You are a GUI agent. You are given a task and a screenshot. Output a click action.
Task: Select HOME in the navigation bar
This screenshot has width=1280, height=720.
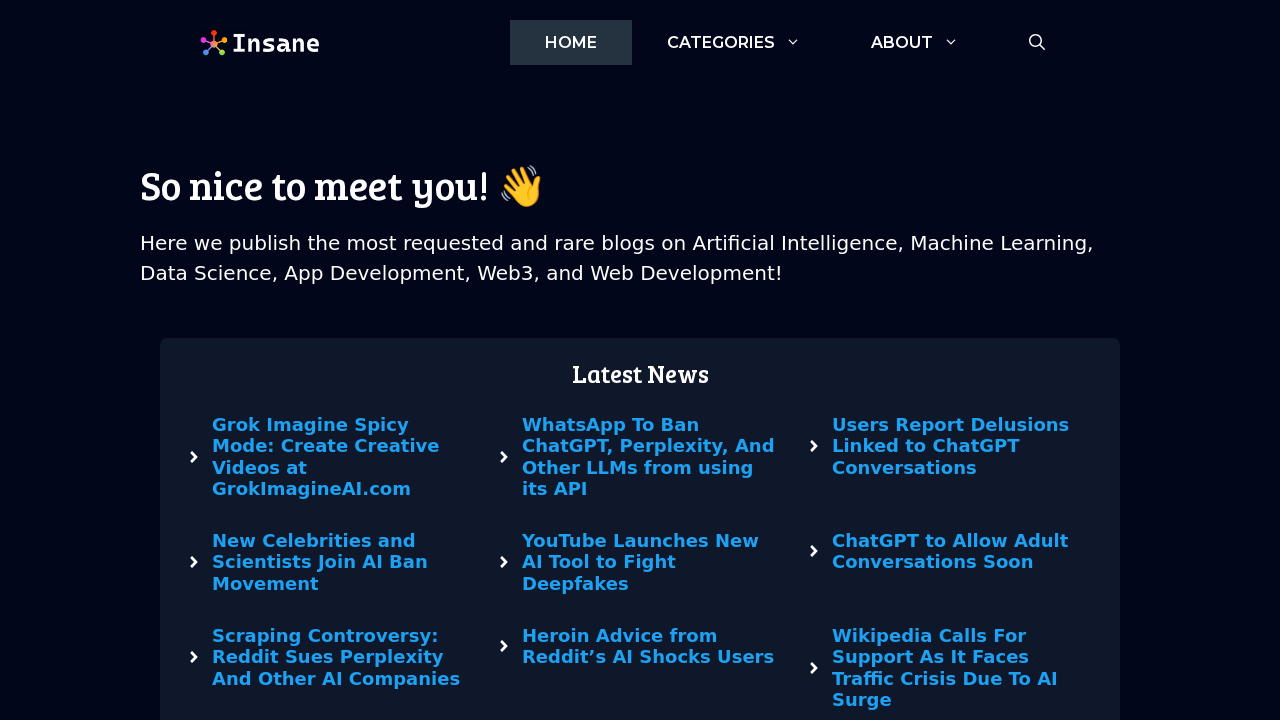[x=570, y=40]
